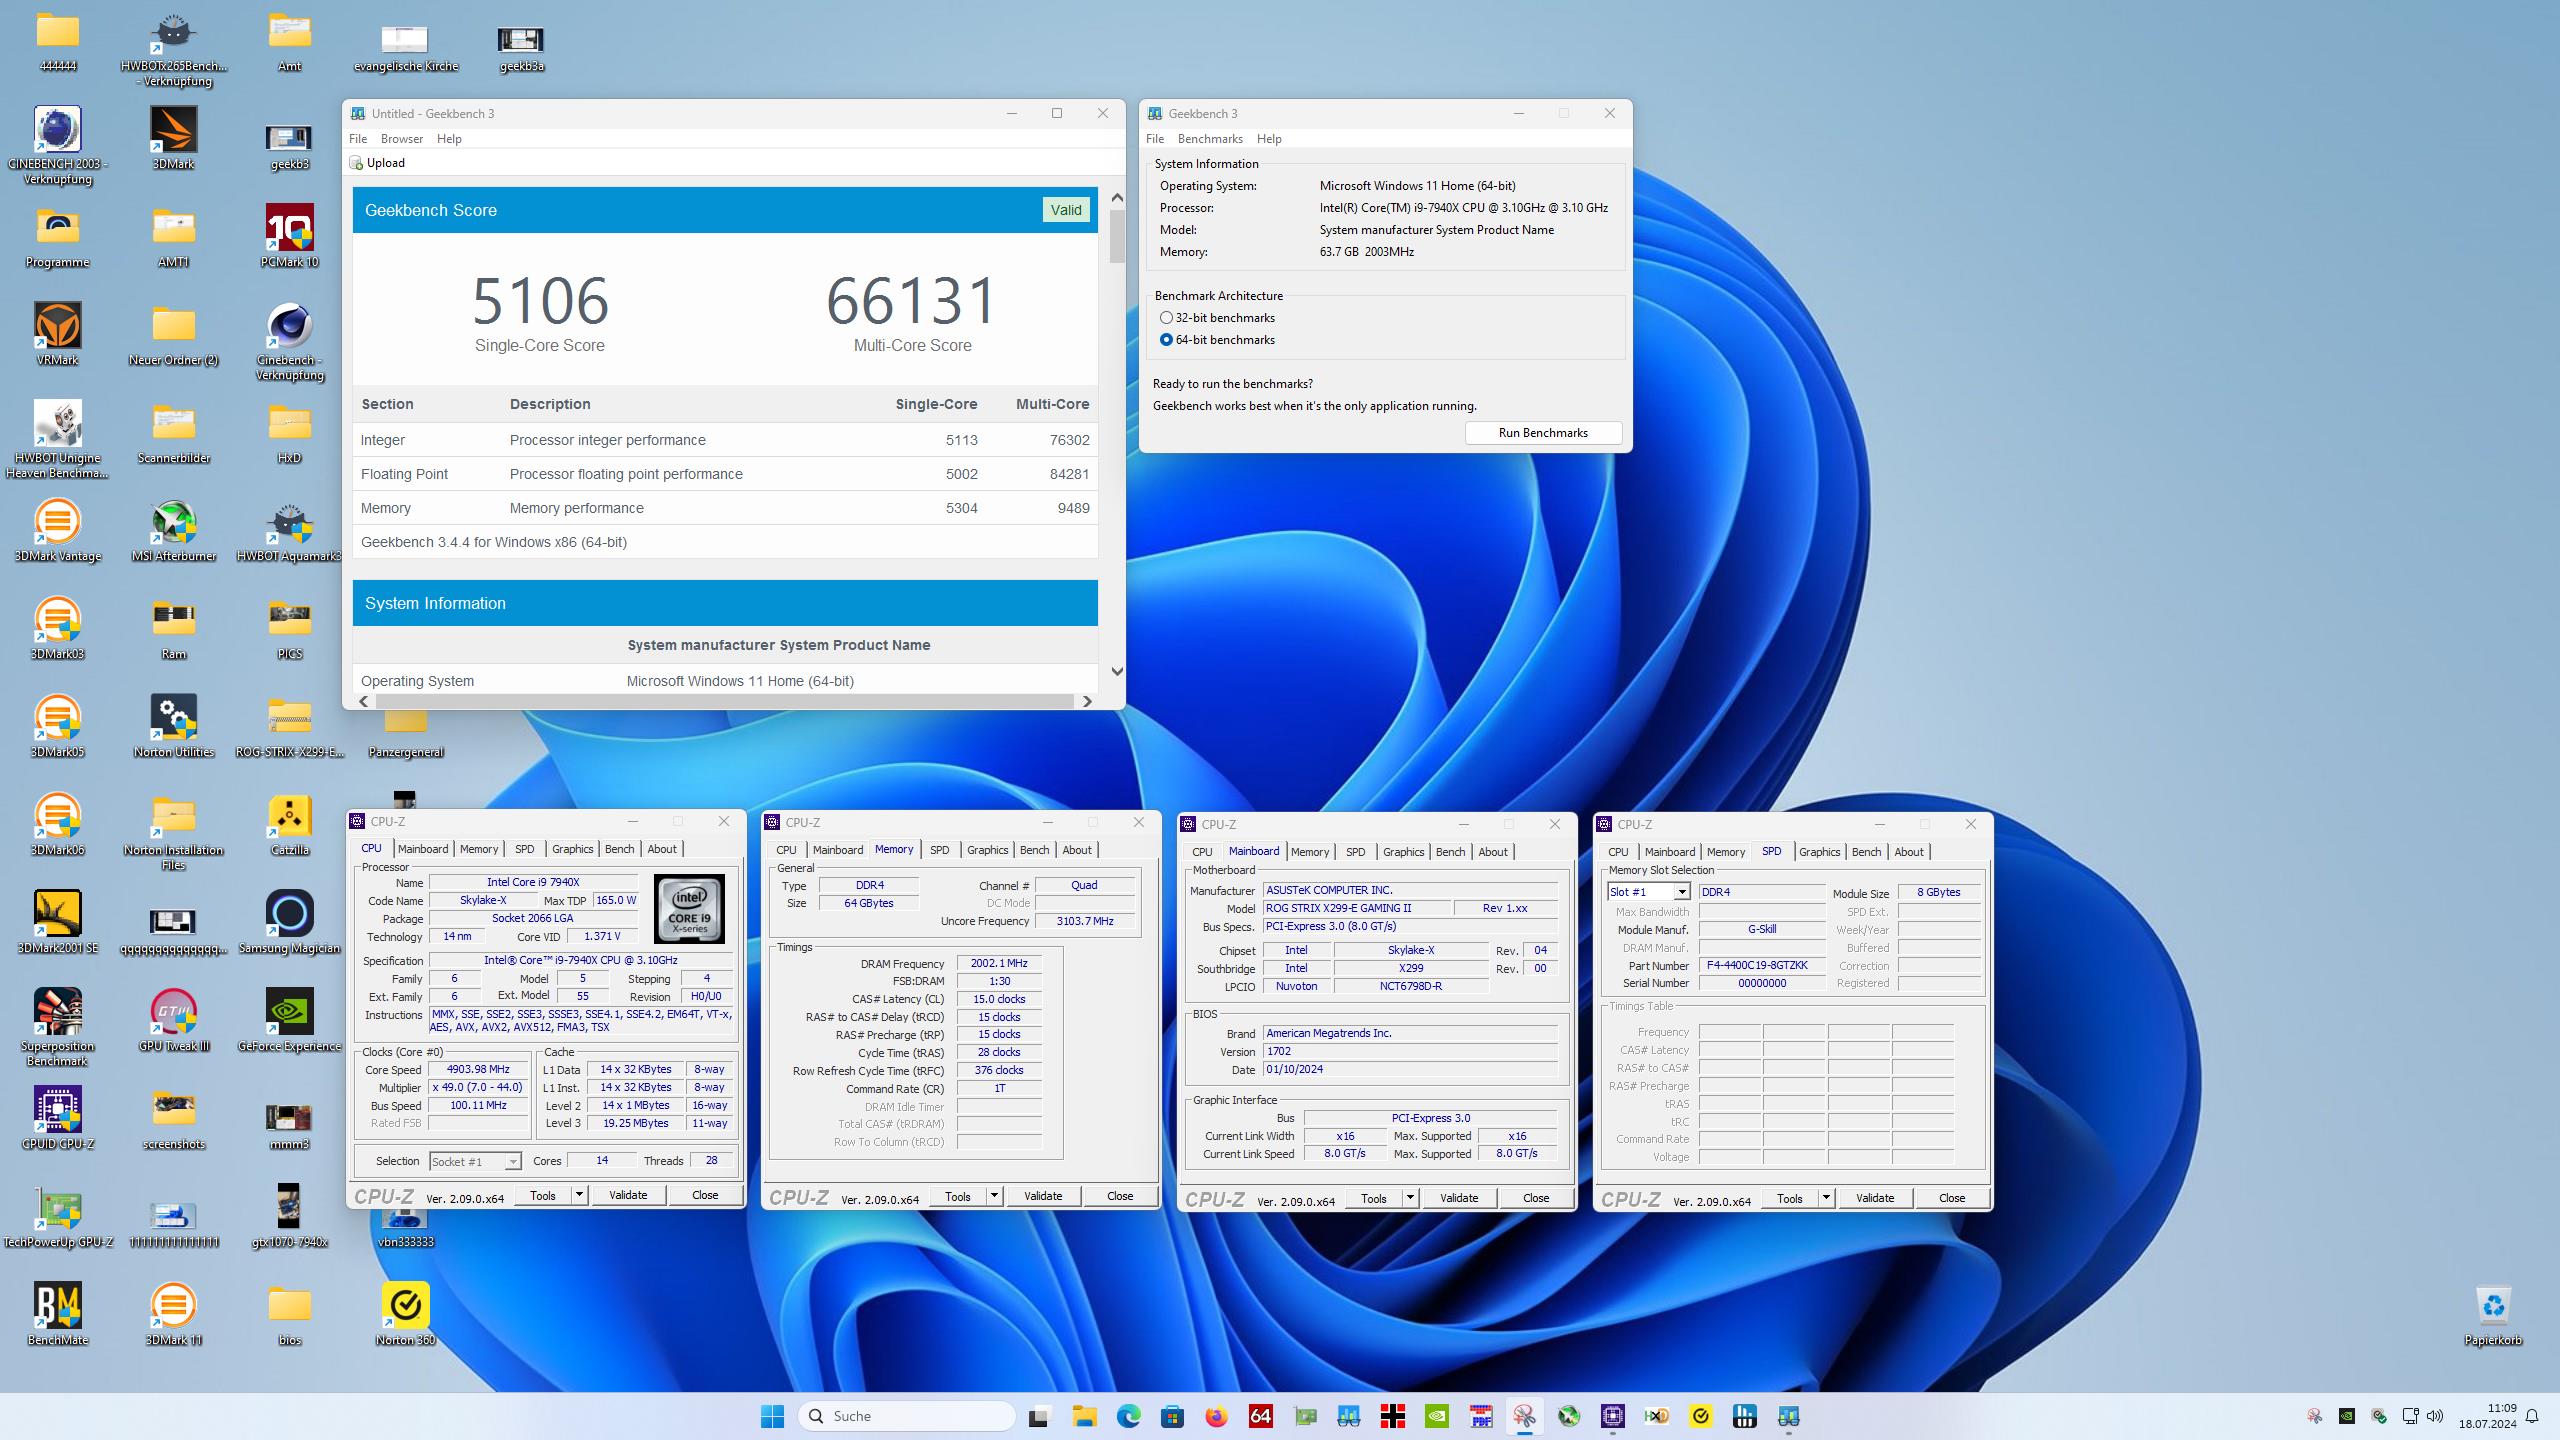This screenshot has height=1440, width=2560.
Task: Open the File menu in Untitled Geekbench window
Action: click(357, 139)
